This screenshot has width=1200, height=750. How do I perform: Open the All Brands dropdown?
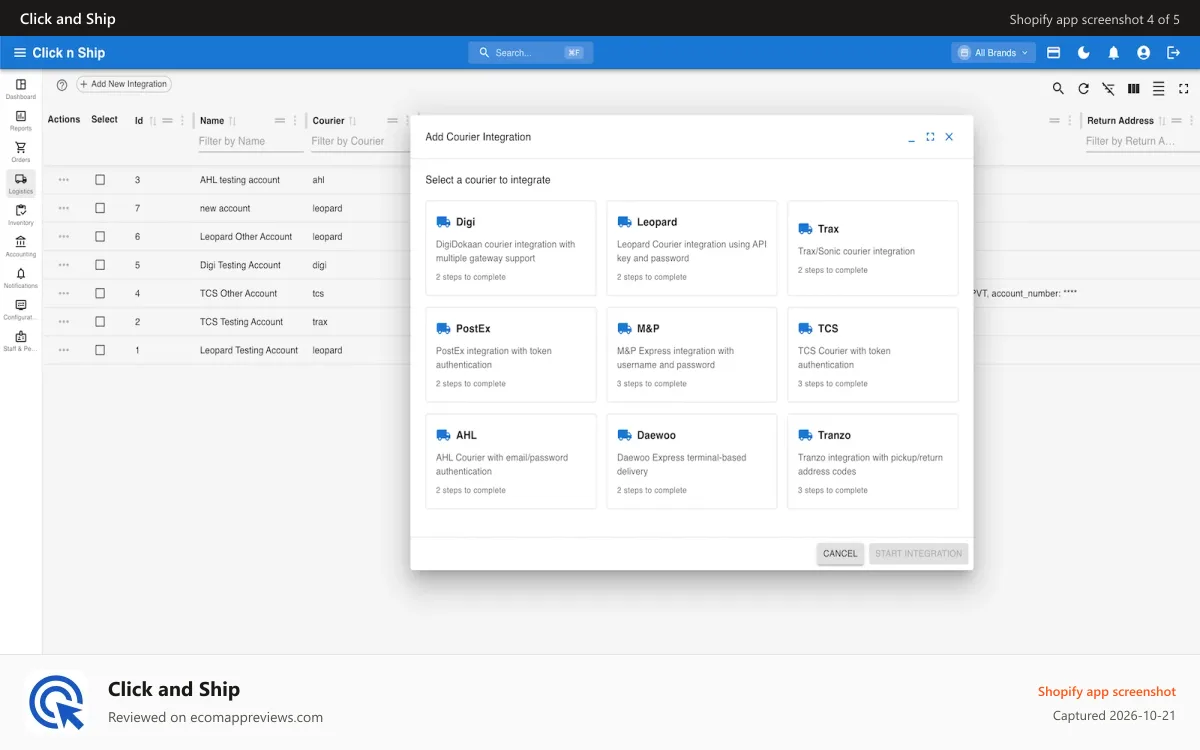[x=993, y=53]
